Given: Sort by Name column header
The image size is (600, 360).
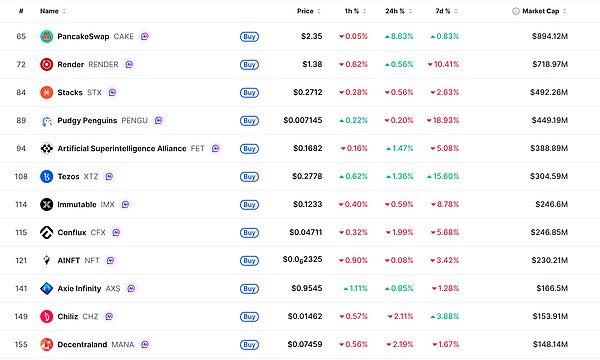Looking at the screenshot, I should point(53,11).
